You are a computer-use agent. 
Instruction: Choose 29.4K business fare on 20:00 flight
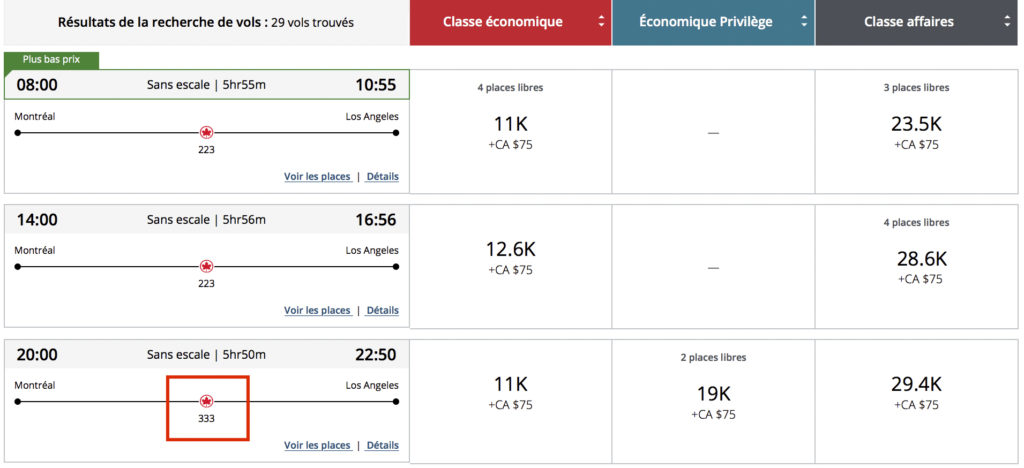[x=916, y=385]
